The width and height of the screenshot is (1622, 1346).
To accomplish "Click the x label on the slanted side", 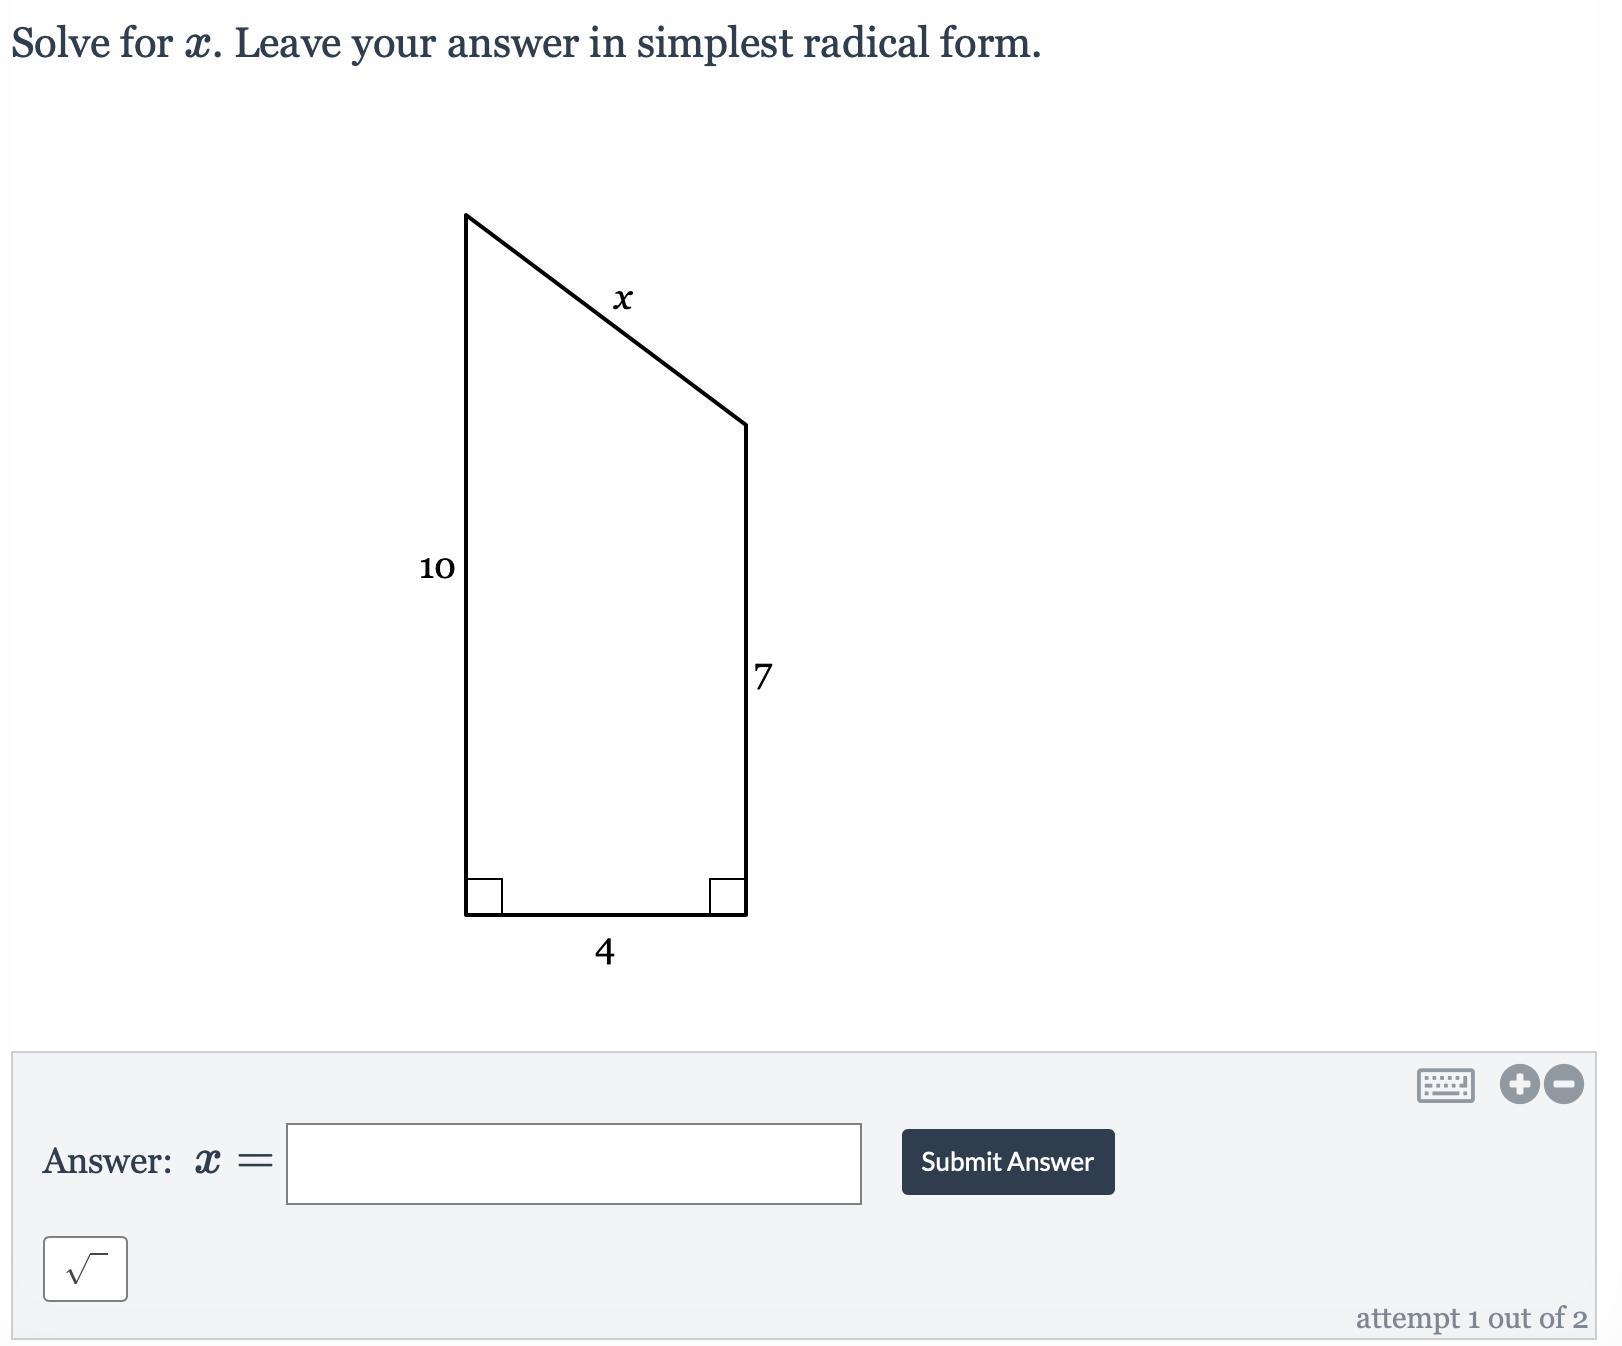I will (x=623, y=298).
